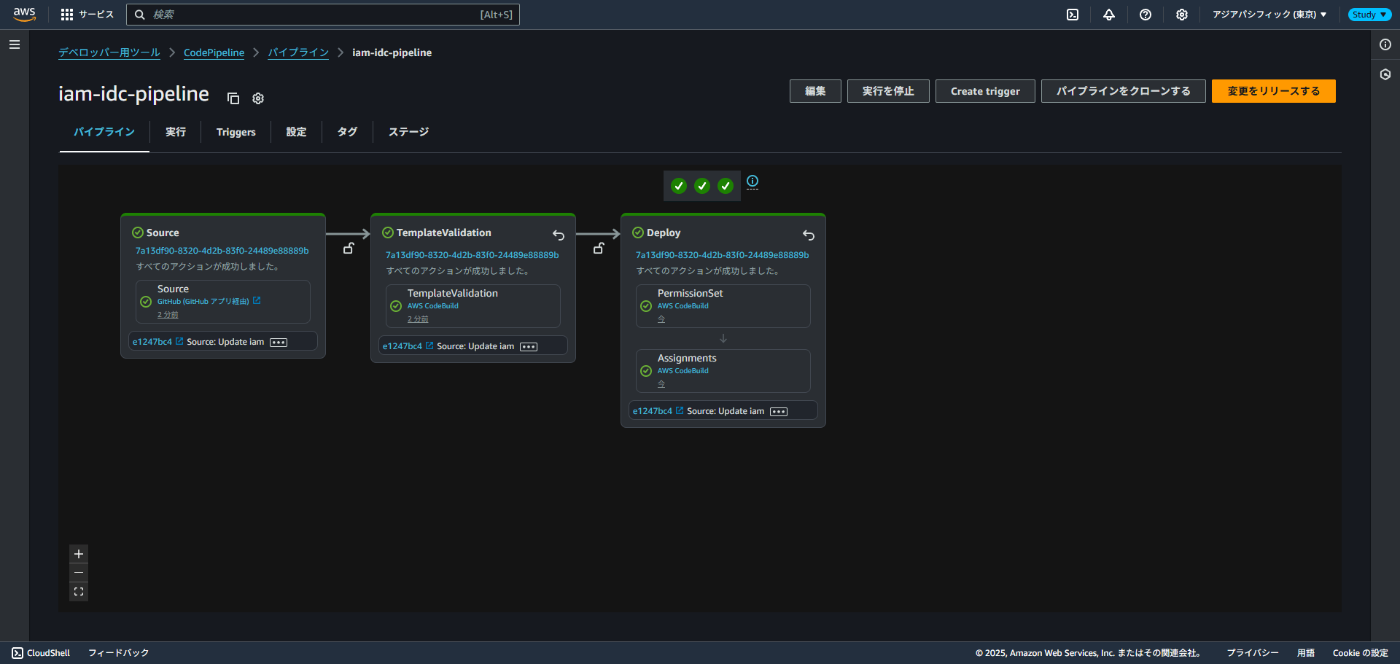
Task: Switch to the 設定 tab
Action: [x=296, y=132]
